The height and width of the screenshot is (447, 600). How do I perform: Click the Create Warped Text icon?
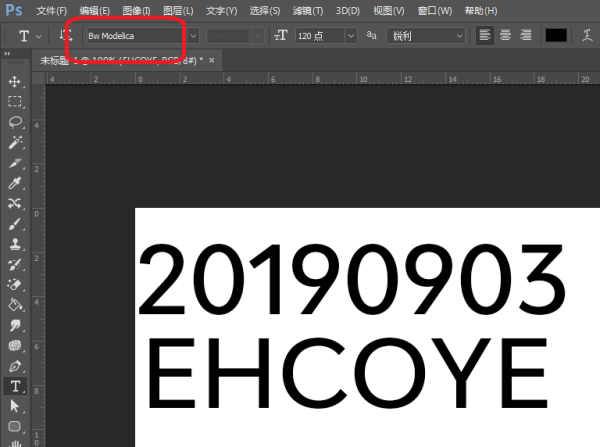point(587,36)
